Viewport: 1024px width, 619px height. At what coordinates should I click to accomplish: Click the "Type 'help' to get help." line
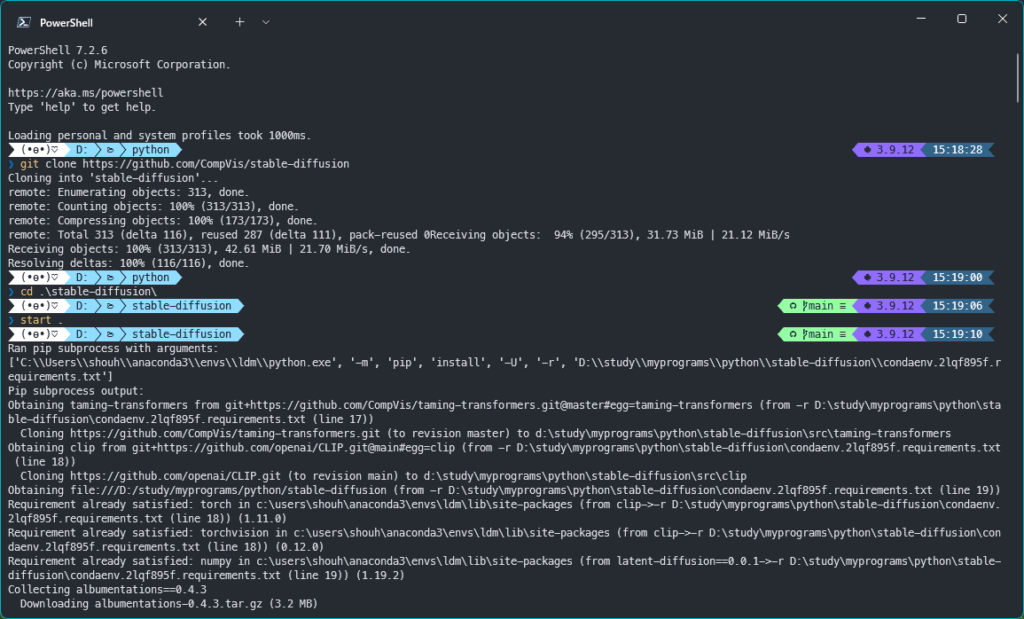click(82, 107)
